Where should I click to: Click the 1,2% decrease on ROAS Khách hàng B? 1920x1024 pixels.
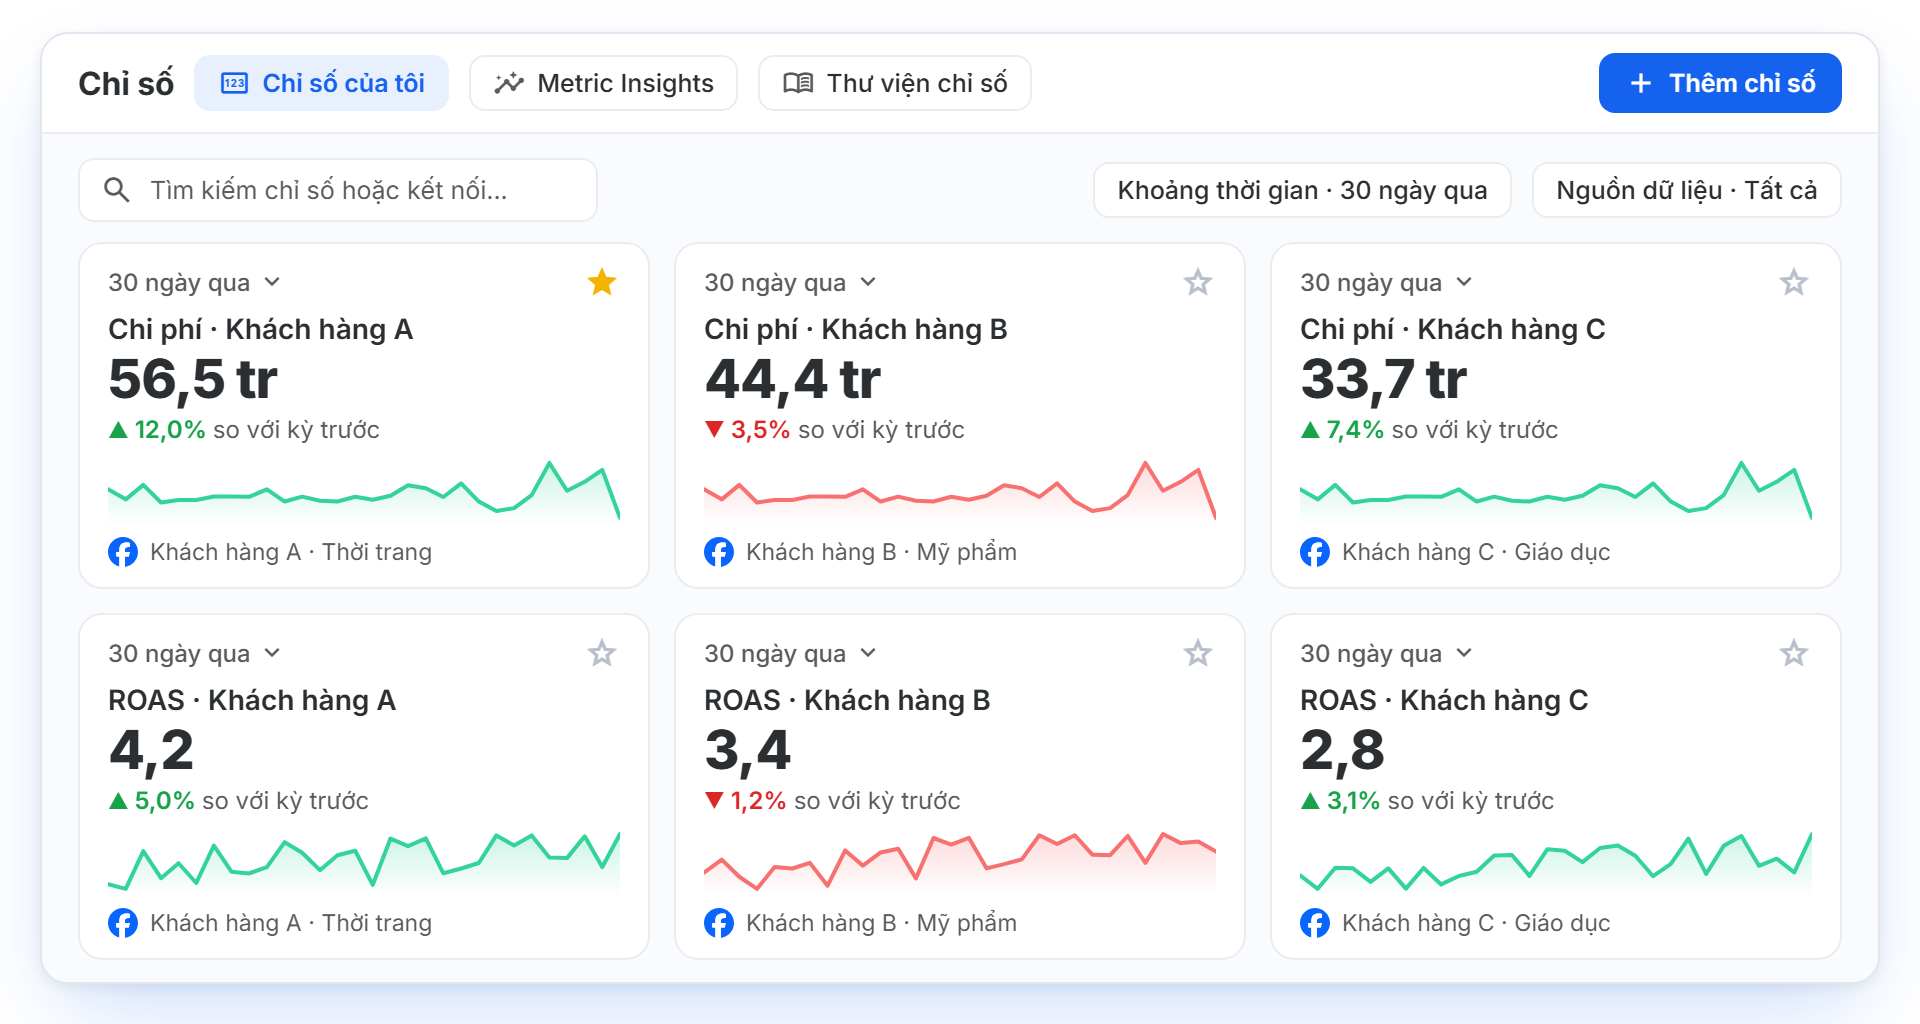745,801
